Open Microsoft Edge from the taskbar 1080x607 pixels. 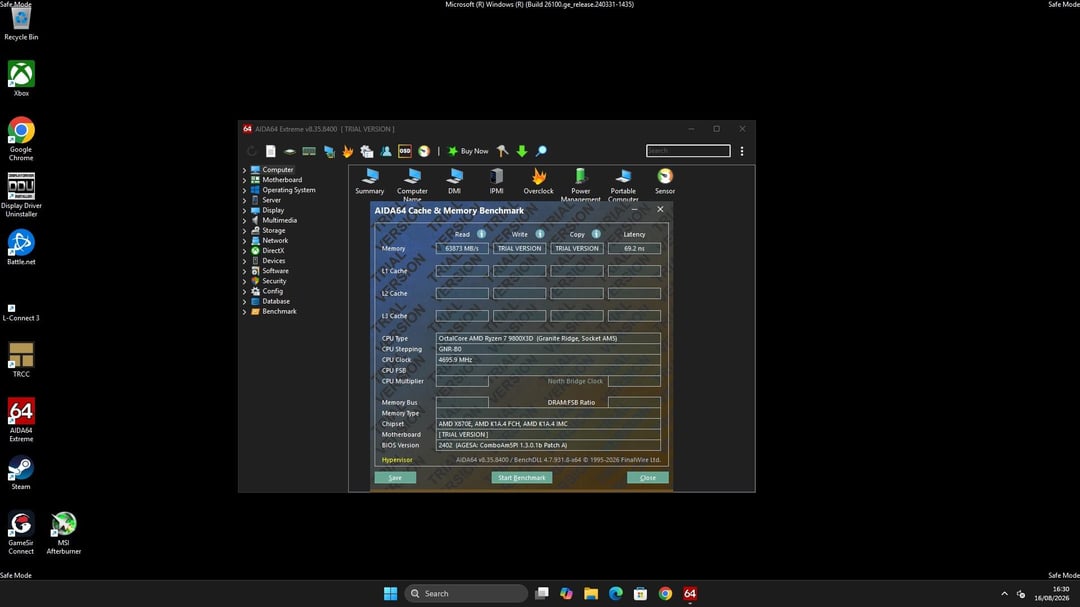click(x=616, y=593)
